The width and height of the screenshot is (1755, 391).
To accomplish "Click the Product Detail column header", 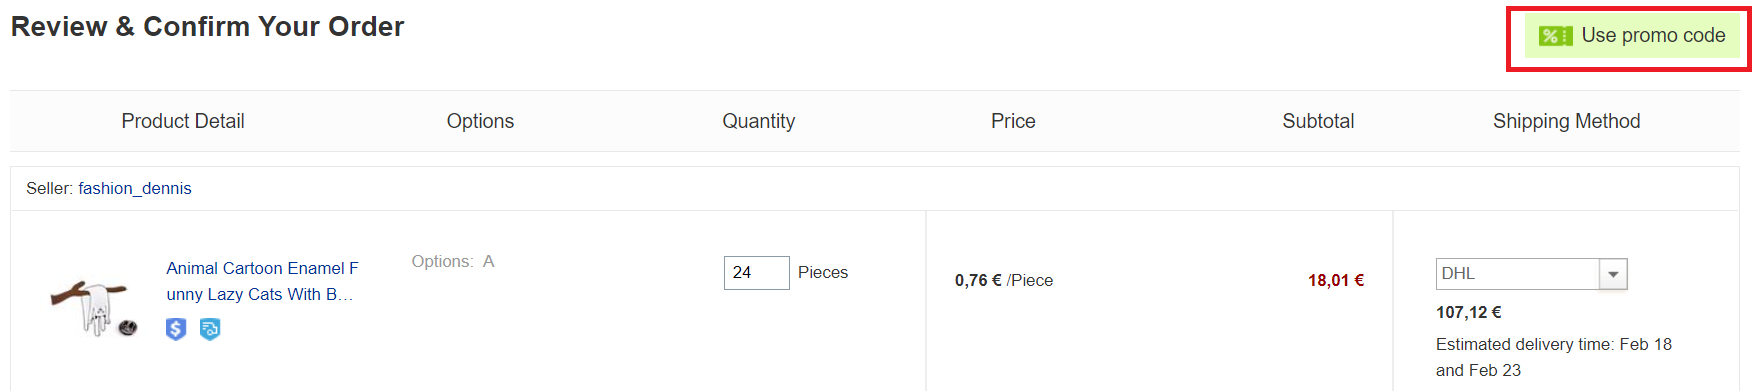I will [x=183, y=121].
